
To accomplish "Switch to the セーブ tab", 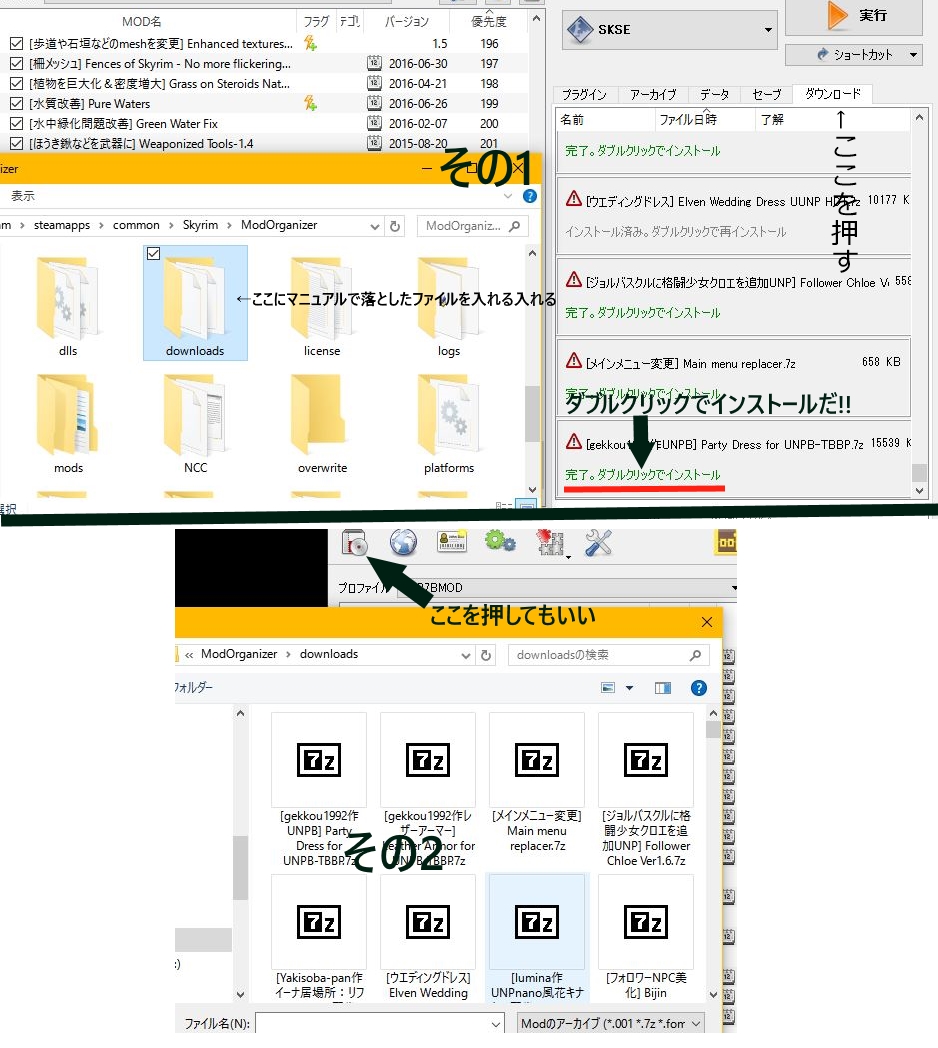I will [766, 95].
